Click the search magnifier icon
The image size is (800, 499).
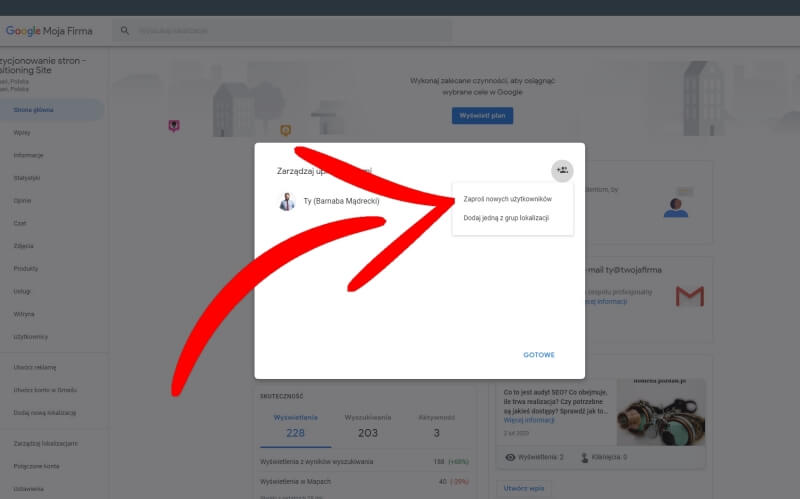(124, 31)
